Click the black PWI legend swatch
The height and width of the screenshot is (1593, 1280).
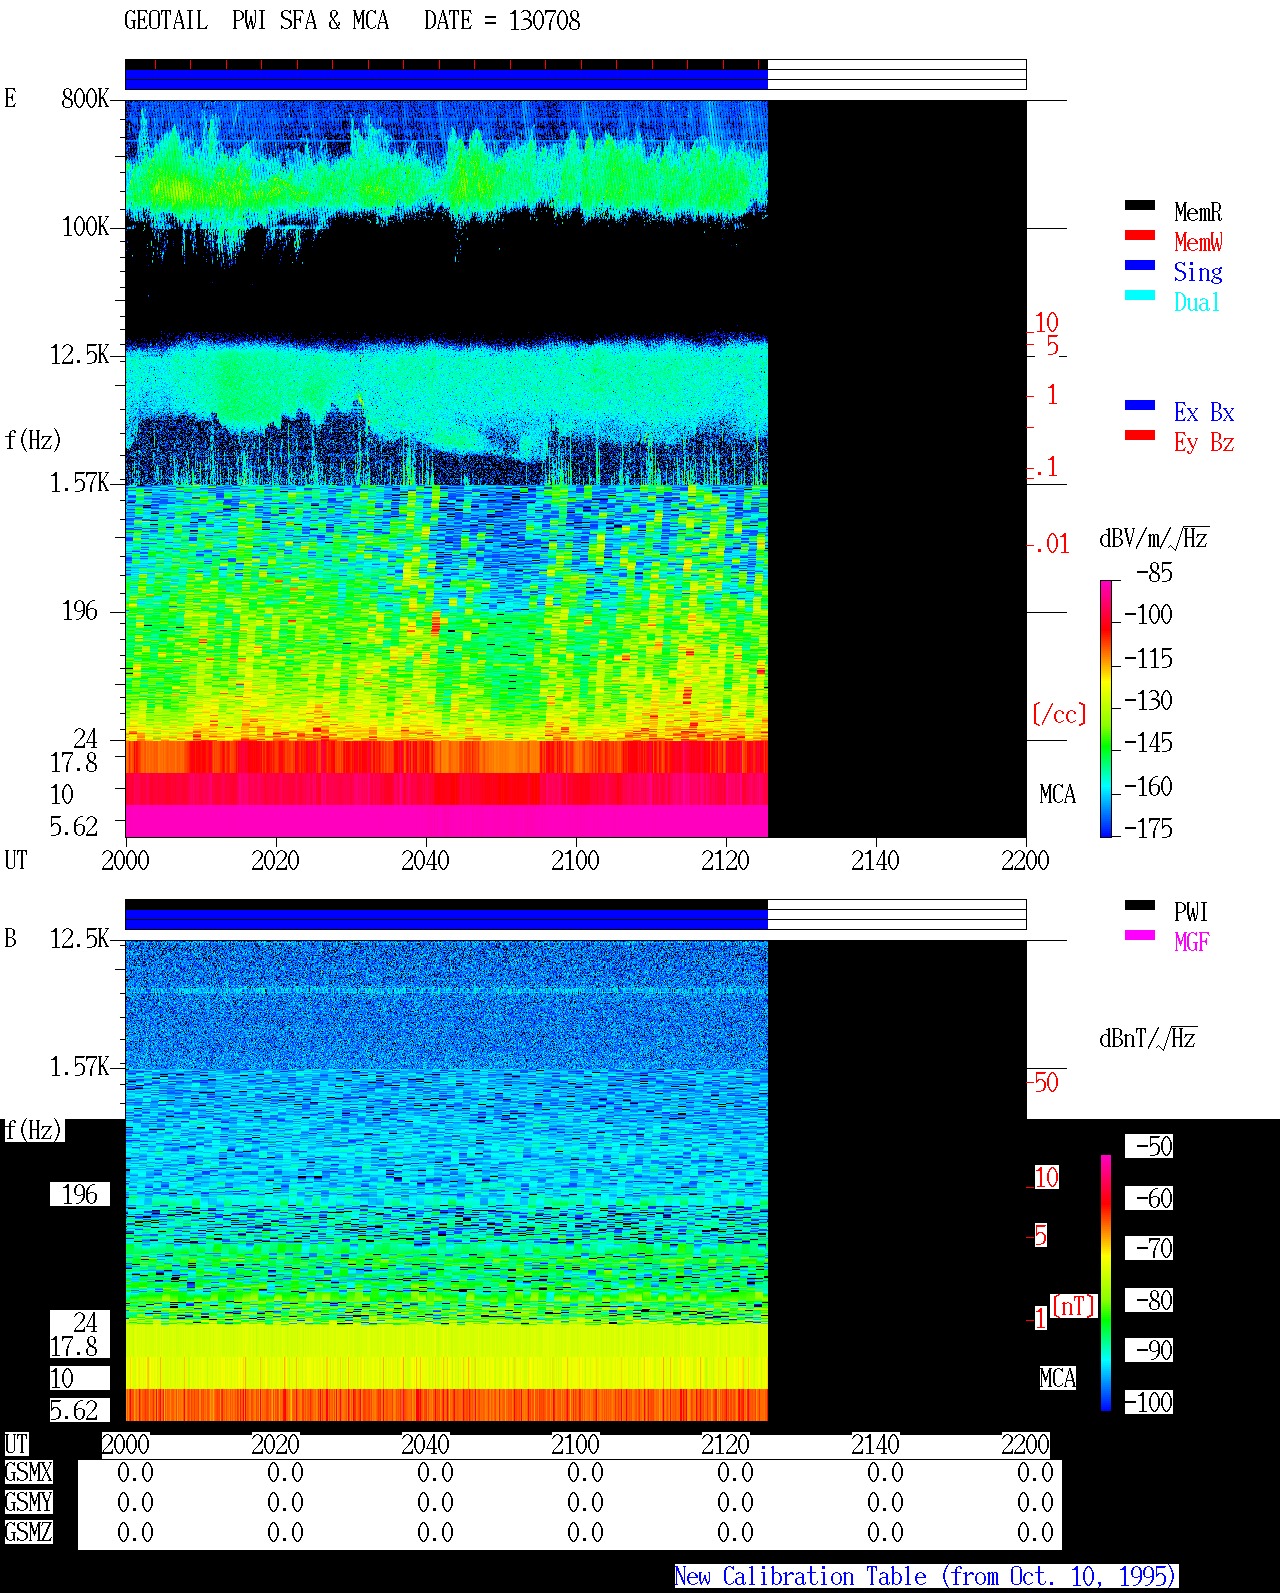point(1139,905)
